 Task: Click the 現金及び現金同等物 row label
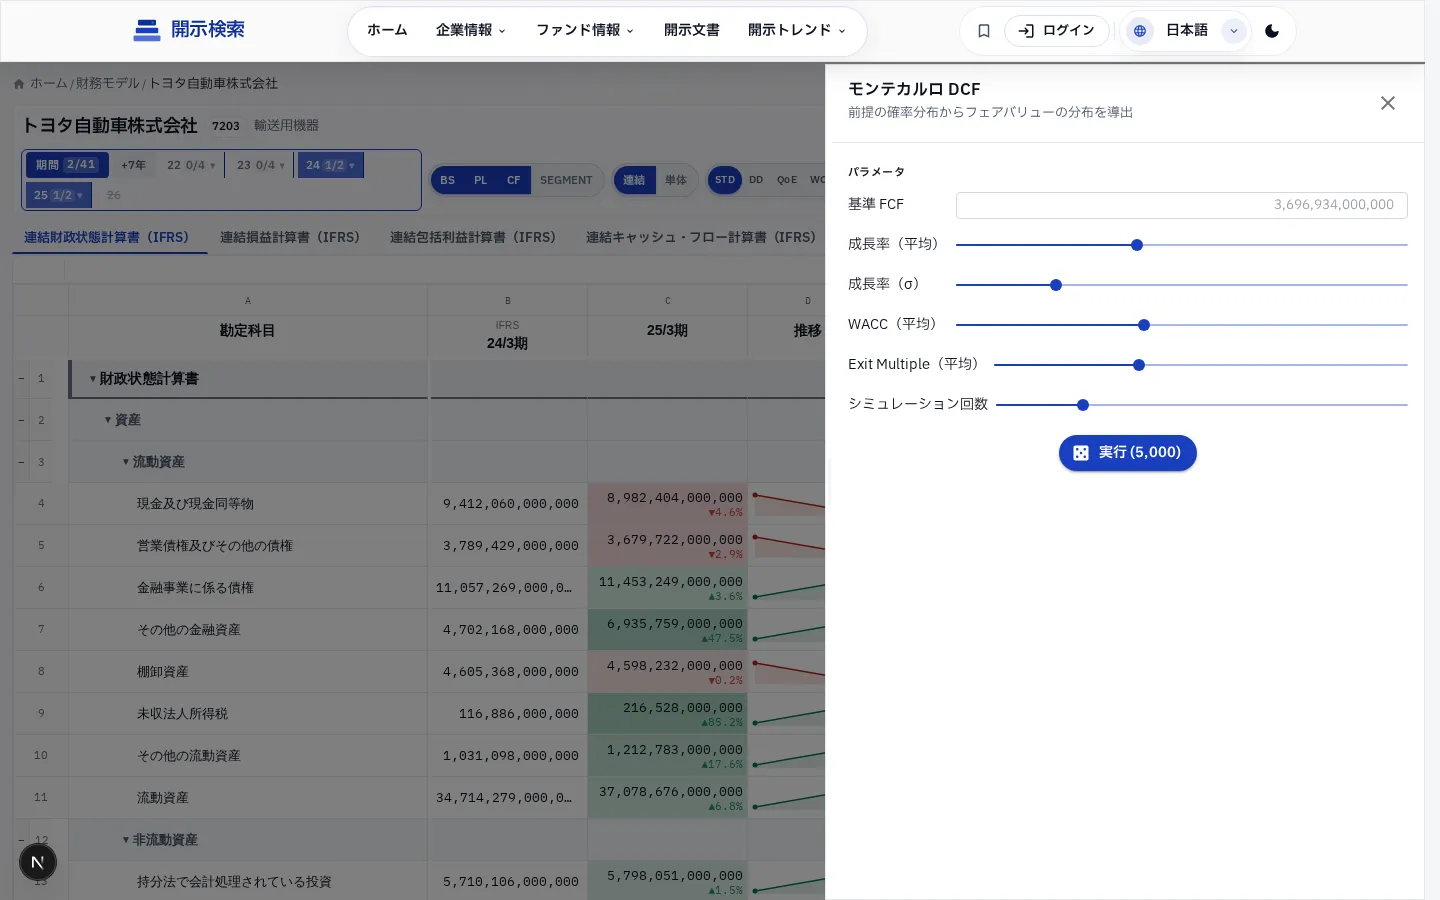coord(195,504)
